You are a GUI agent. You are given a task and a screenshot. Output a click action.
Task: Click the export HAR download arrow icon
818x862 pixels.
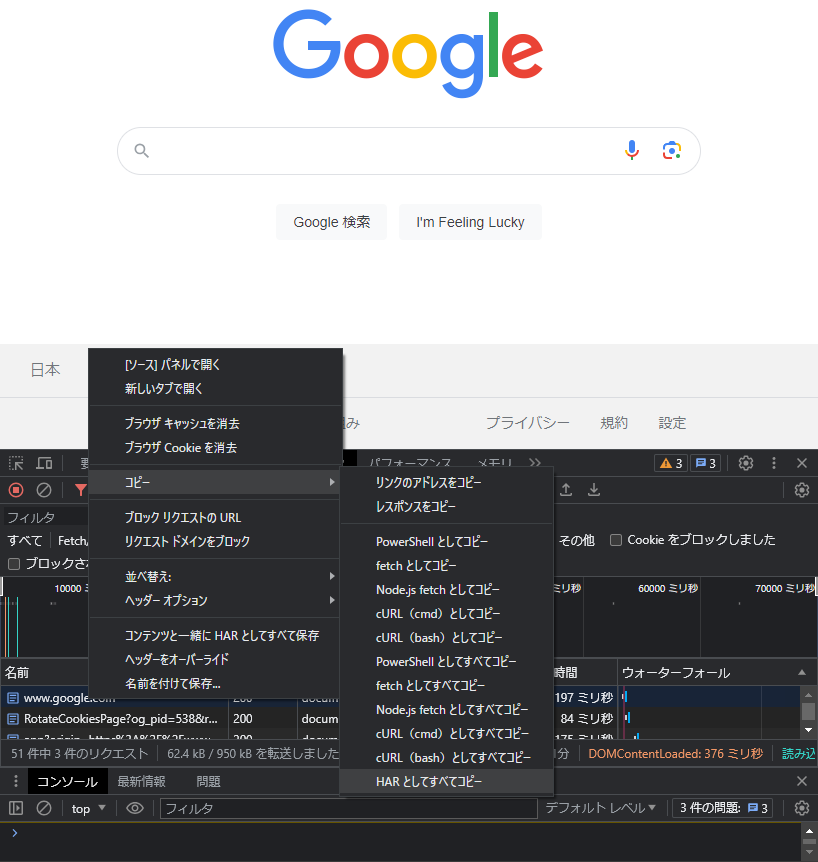point(594,489)
